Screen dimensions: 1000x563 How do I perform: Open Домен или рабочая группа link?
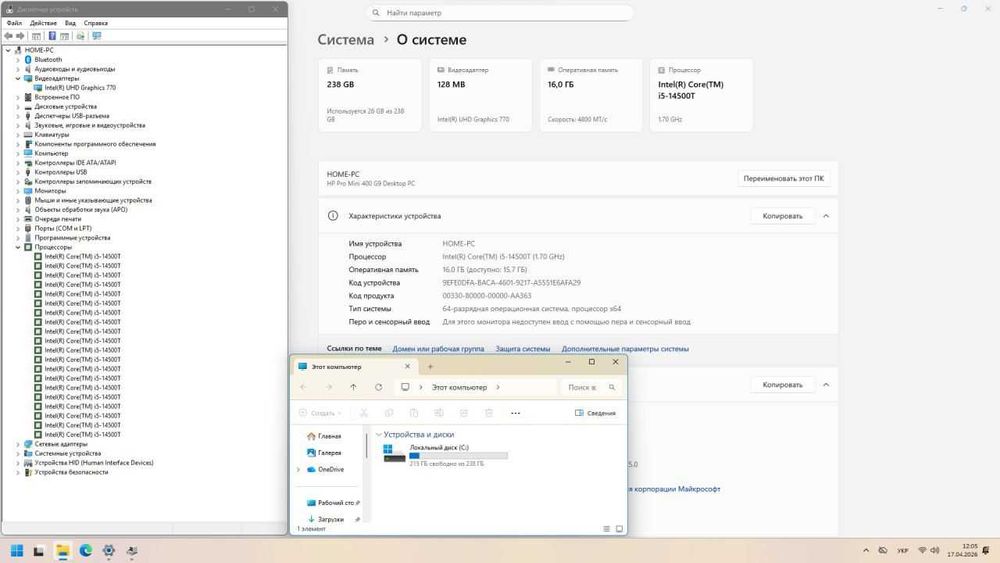click(x=438, y=349)
